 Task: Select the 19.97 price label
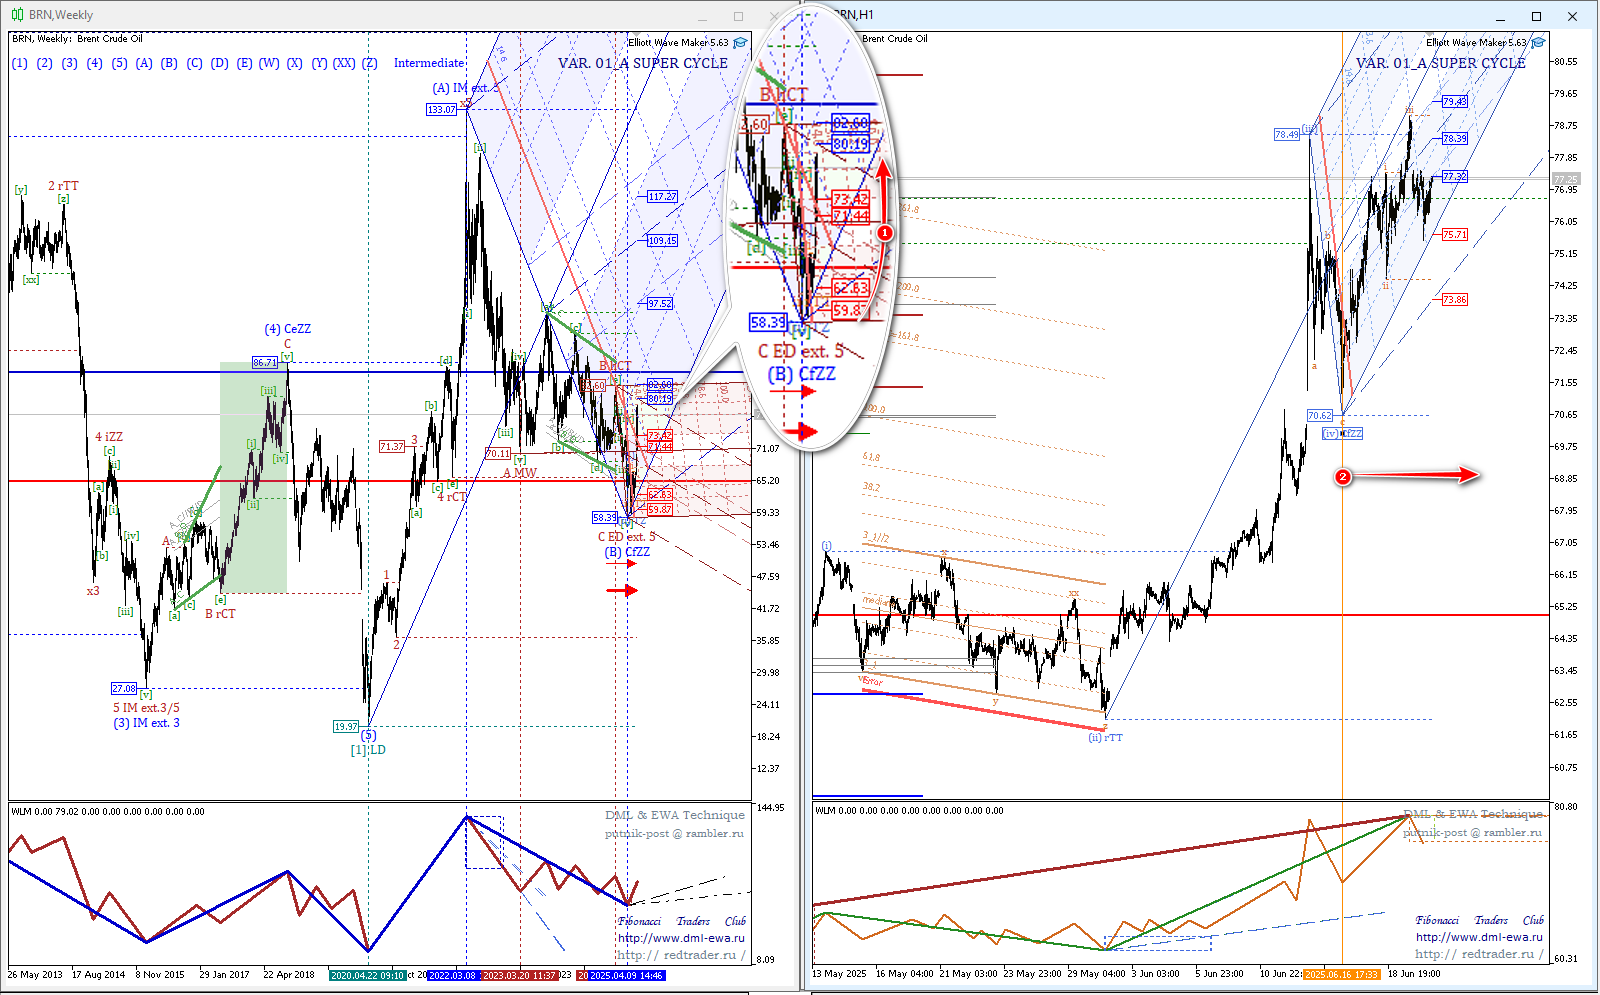(346, 727)
